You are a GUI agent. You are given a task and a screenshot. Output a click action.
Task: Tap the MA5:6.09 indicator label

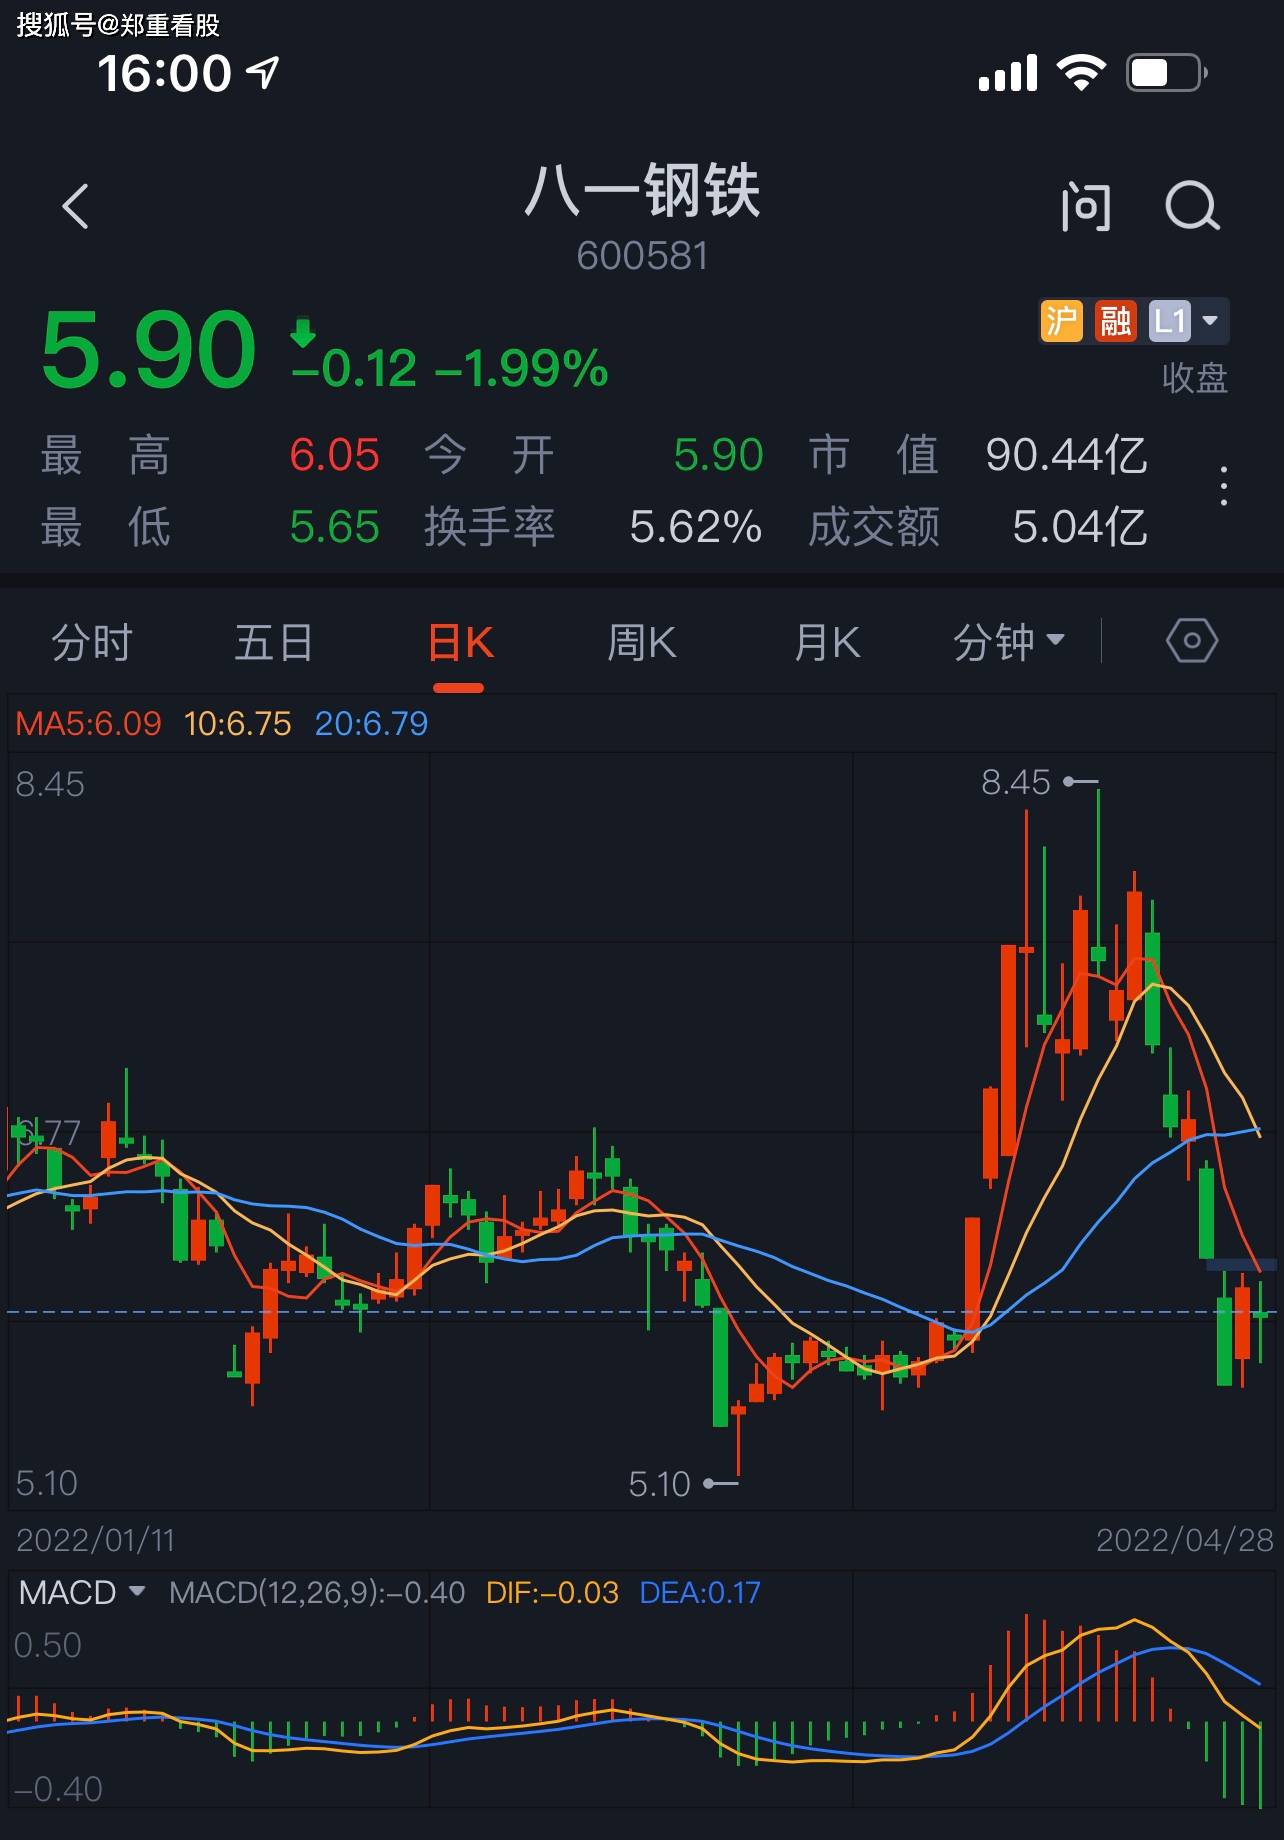(88, 723)
